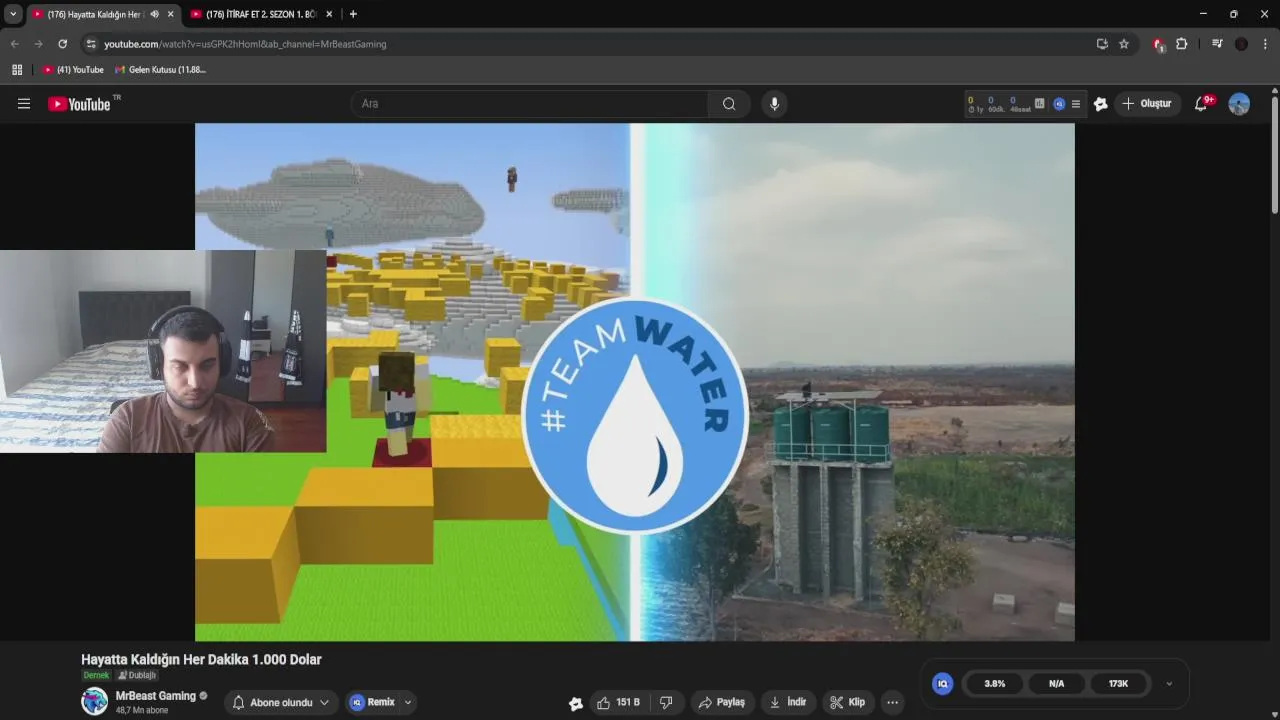Open a new browser tab

[353, 14]
